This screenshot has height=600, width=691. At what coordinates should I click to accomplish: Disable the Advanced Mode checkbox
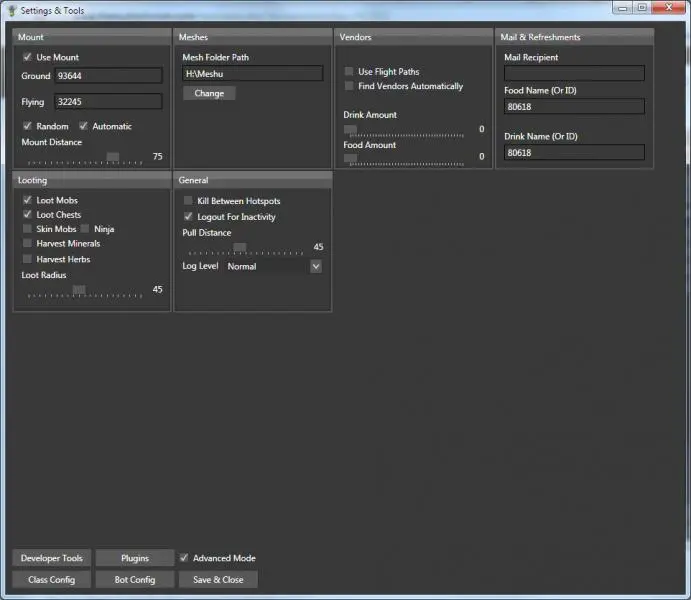click(184, 558)
